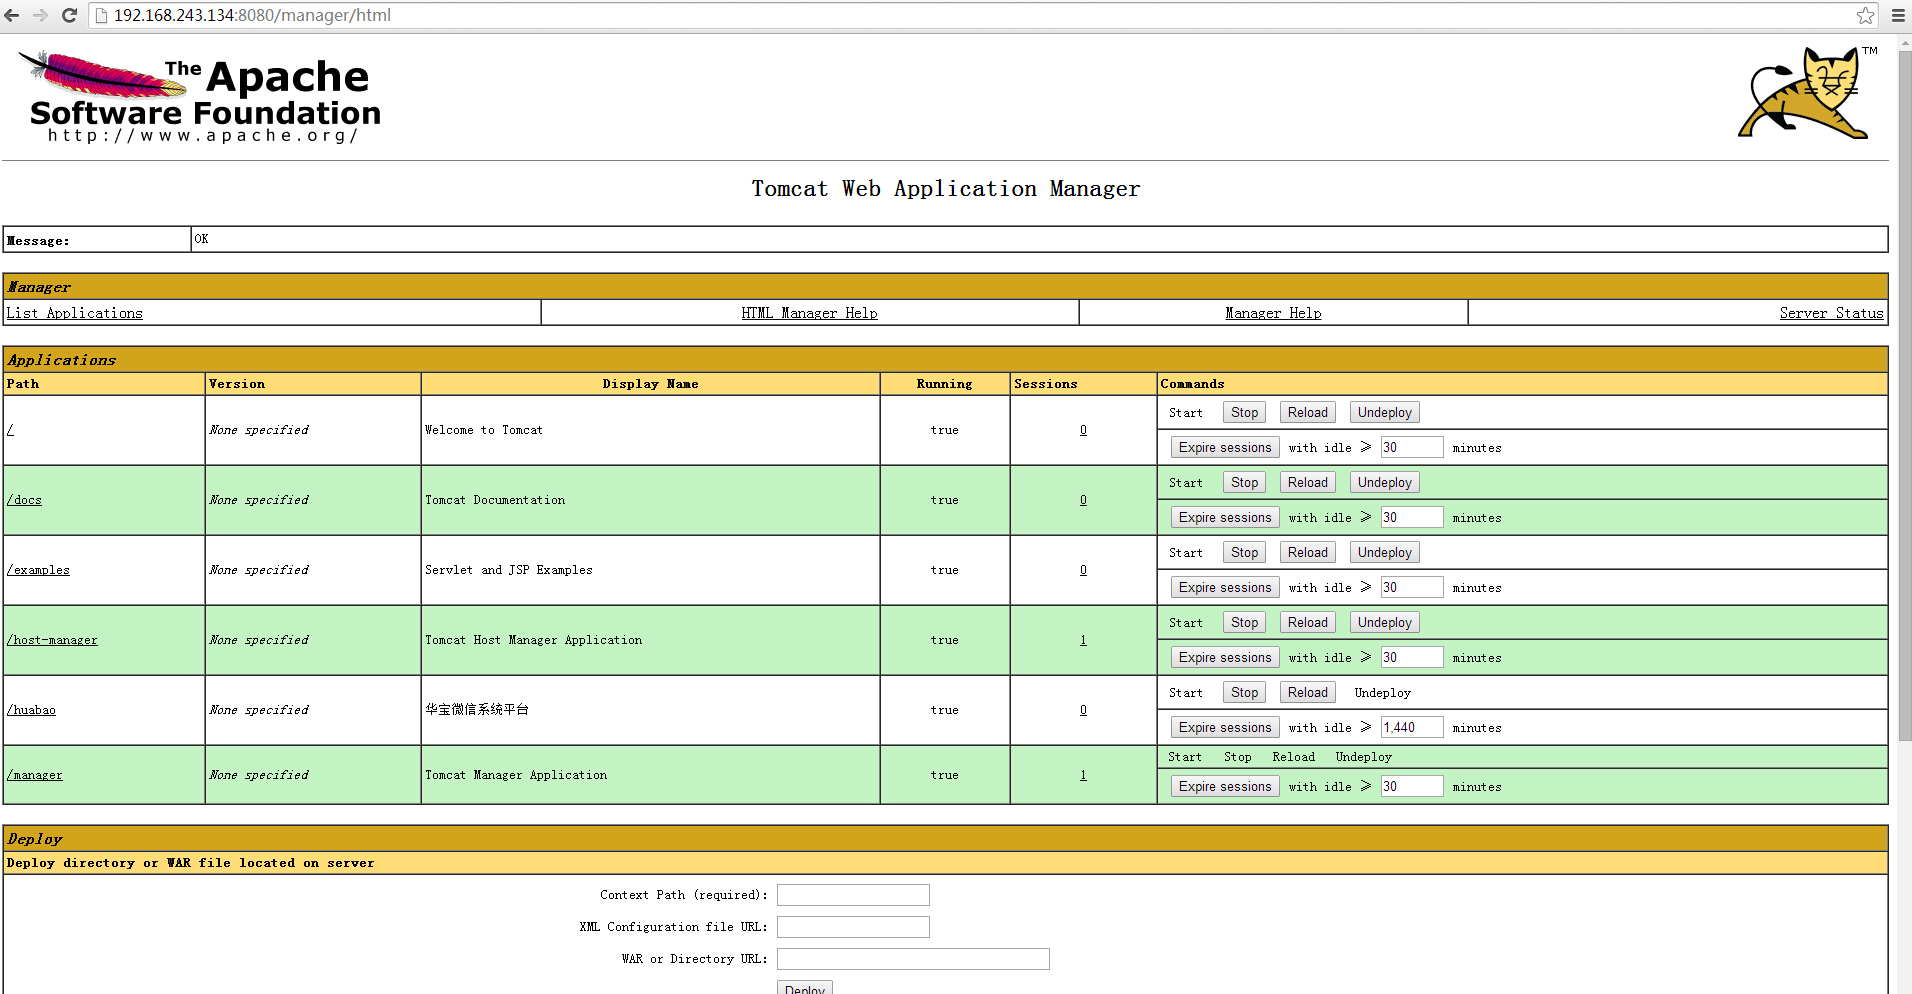Open the /host-manager application link
Screen dimensions: 1912x994
tap(52, 640)
